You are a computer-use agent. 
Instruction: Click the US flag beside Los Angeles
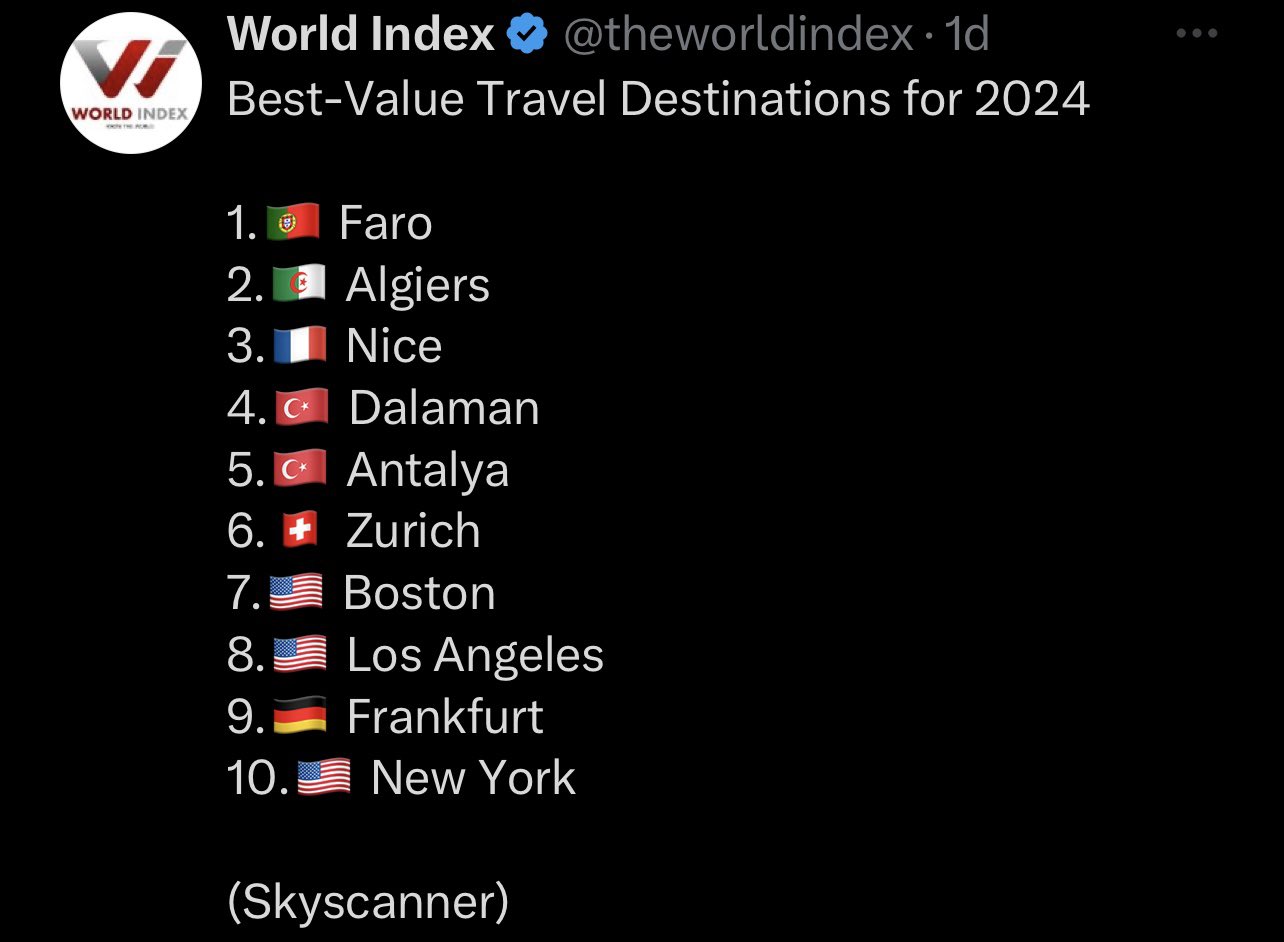pyautogui.click(x=300, y=655)
